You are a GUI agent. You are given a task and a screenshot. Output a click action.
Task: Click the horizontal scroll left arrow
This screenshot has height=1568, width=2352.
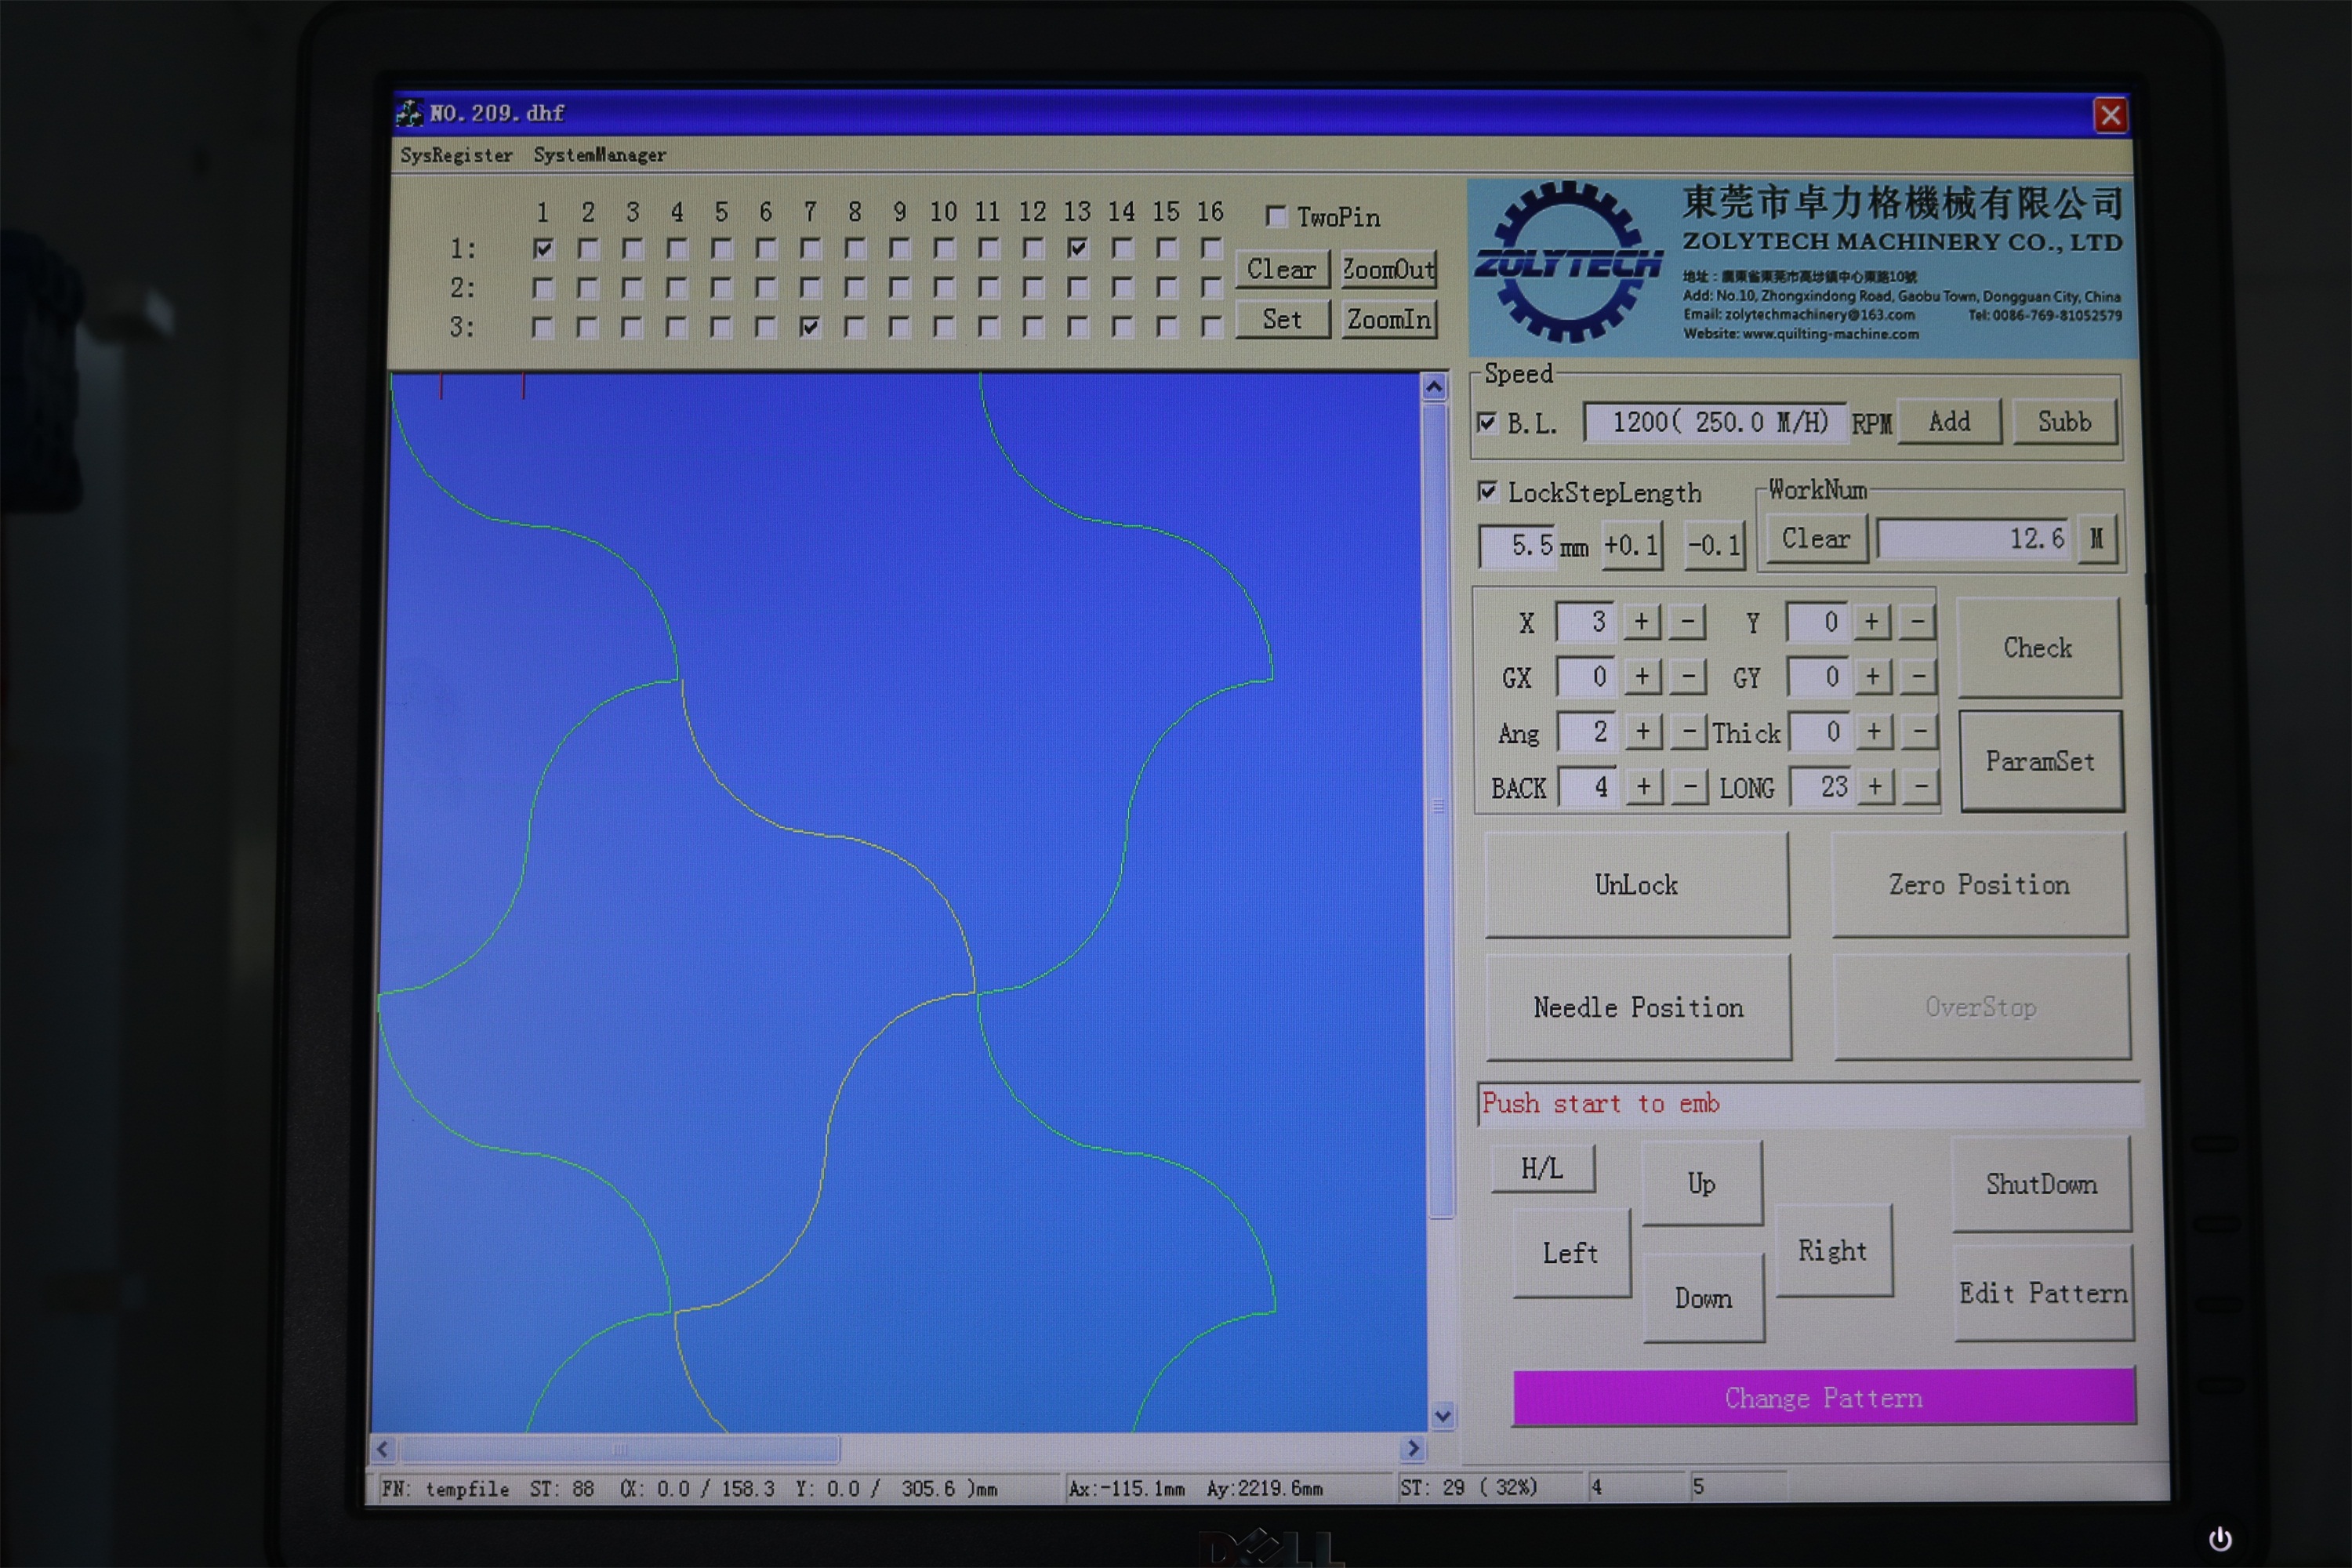[383, 1448]
